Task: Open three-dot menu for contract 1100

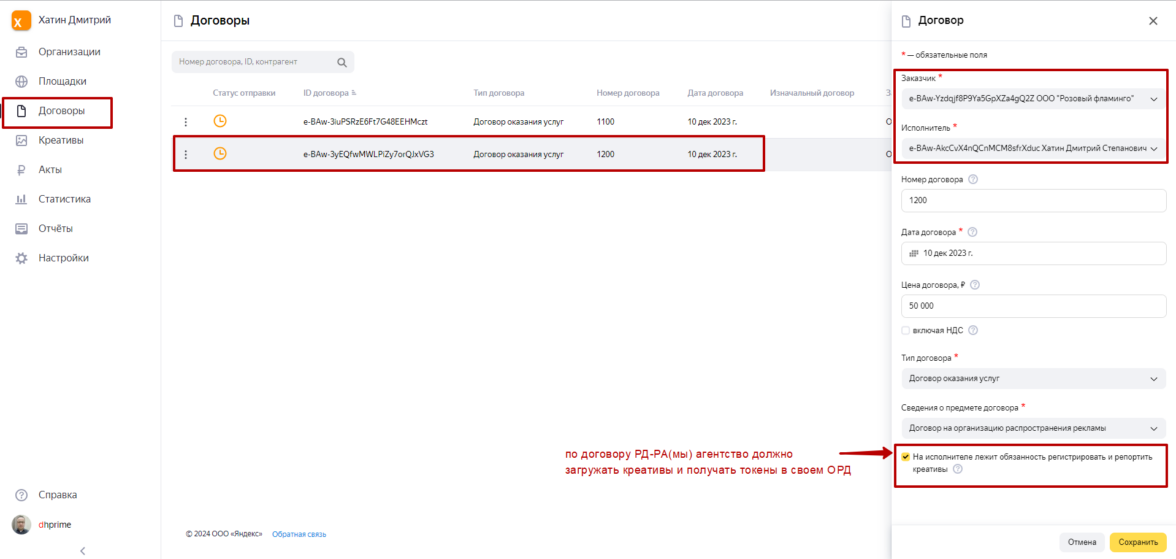Action: [x=185, y=122]
